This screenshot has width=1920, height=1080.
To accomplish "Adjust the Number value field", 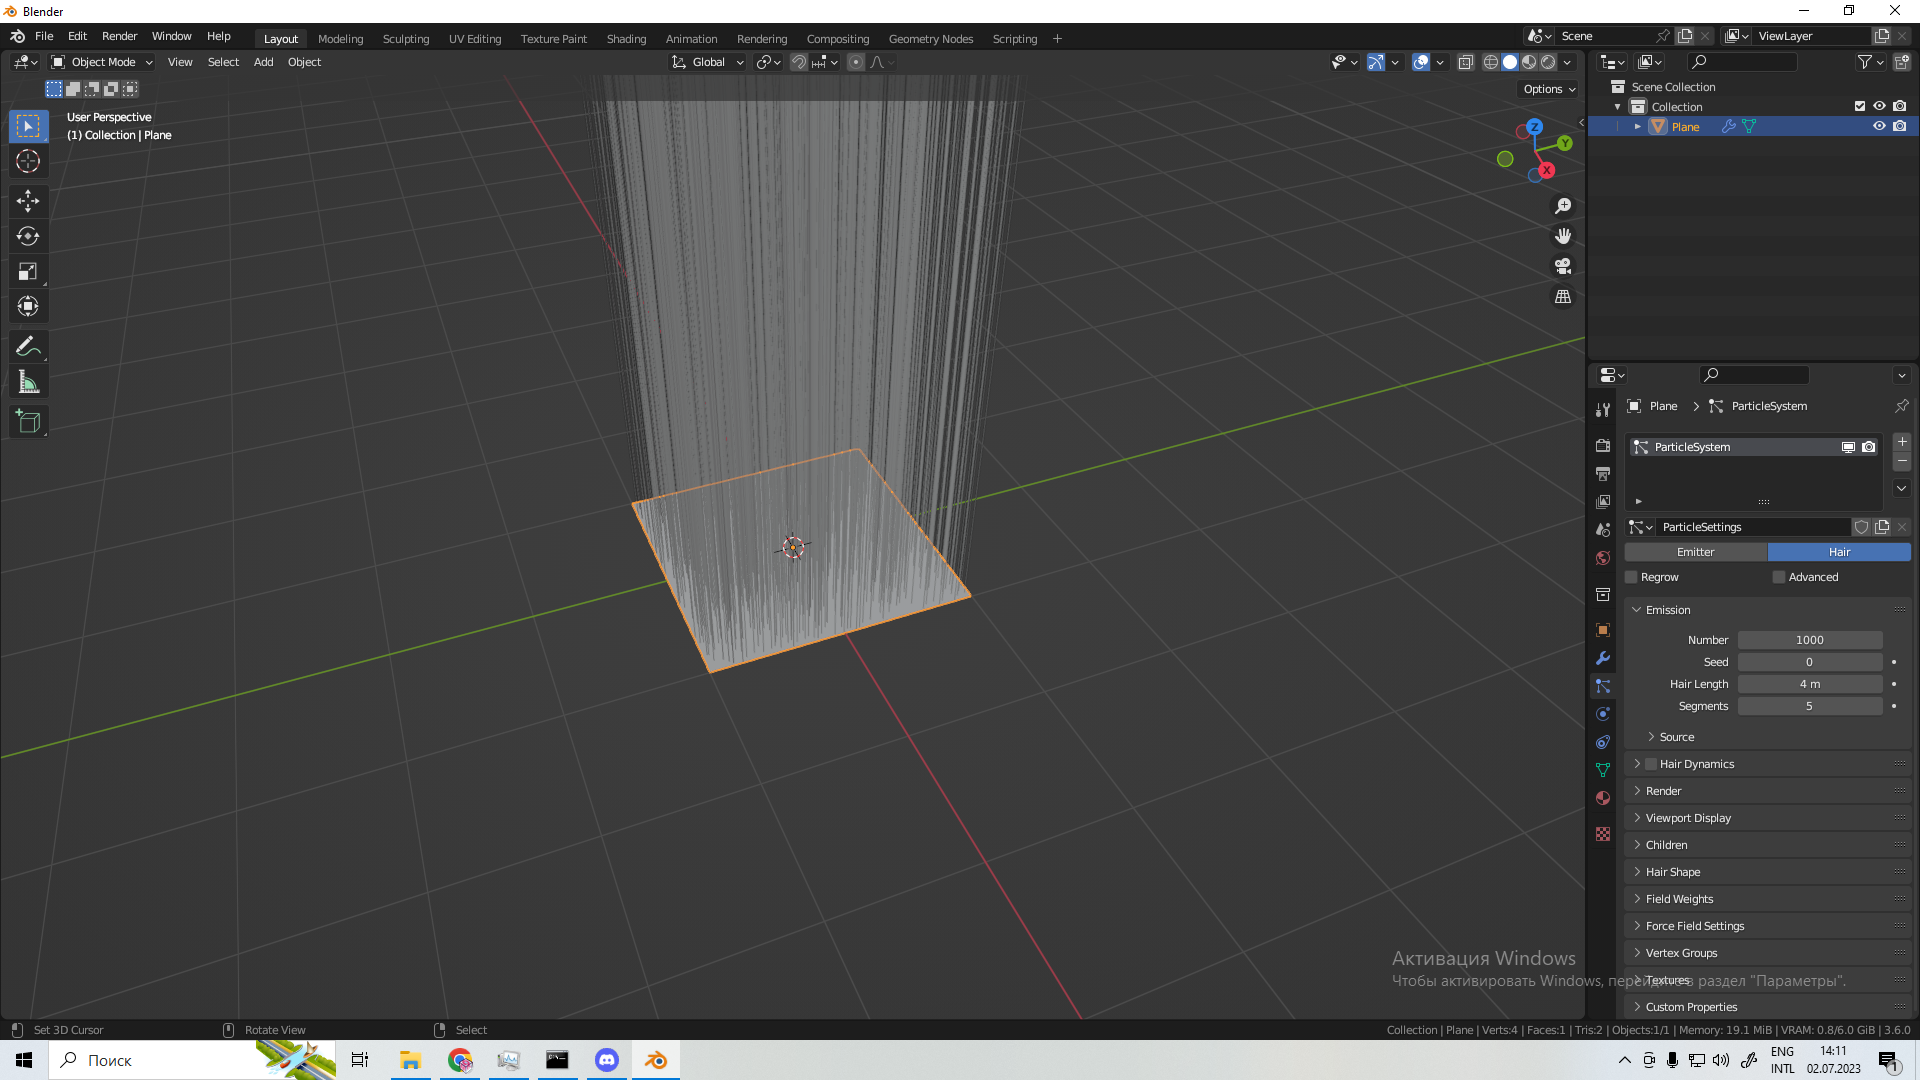I will (1809, 640).
